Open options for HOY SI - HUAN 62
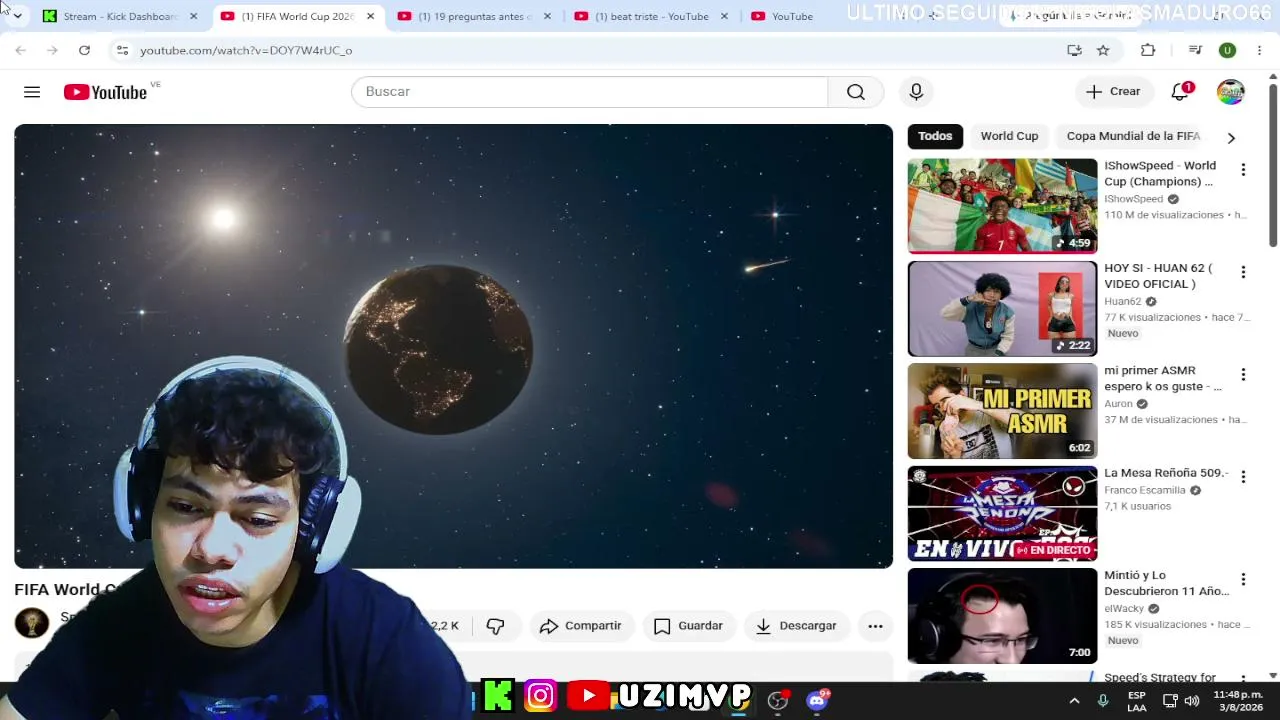Screen dimensions: 1280x720 tap(1243, 272)
